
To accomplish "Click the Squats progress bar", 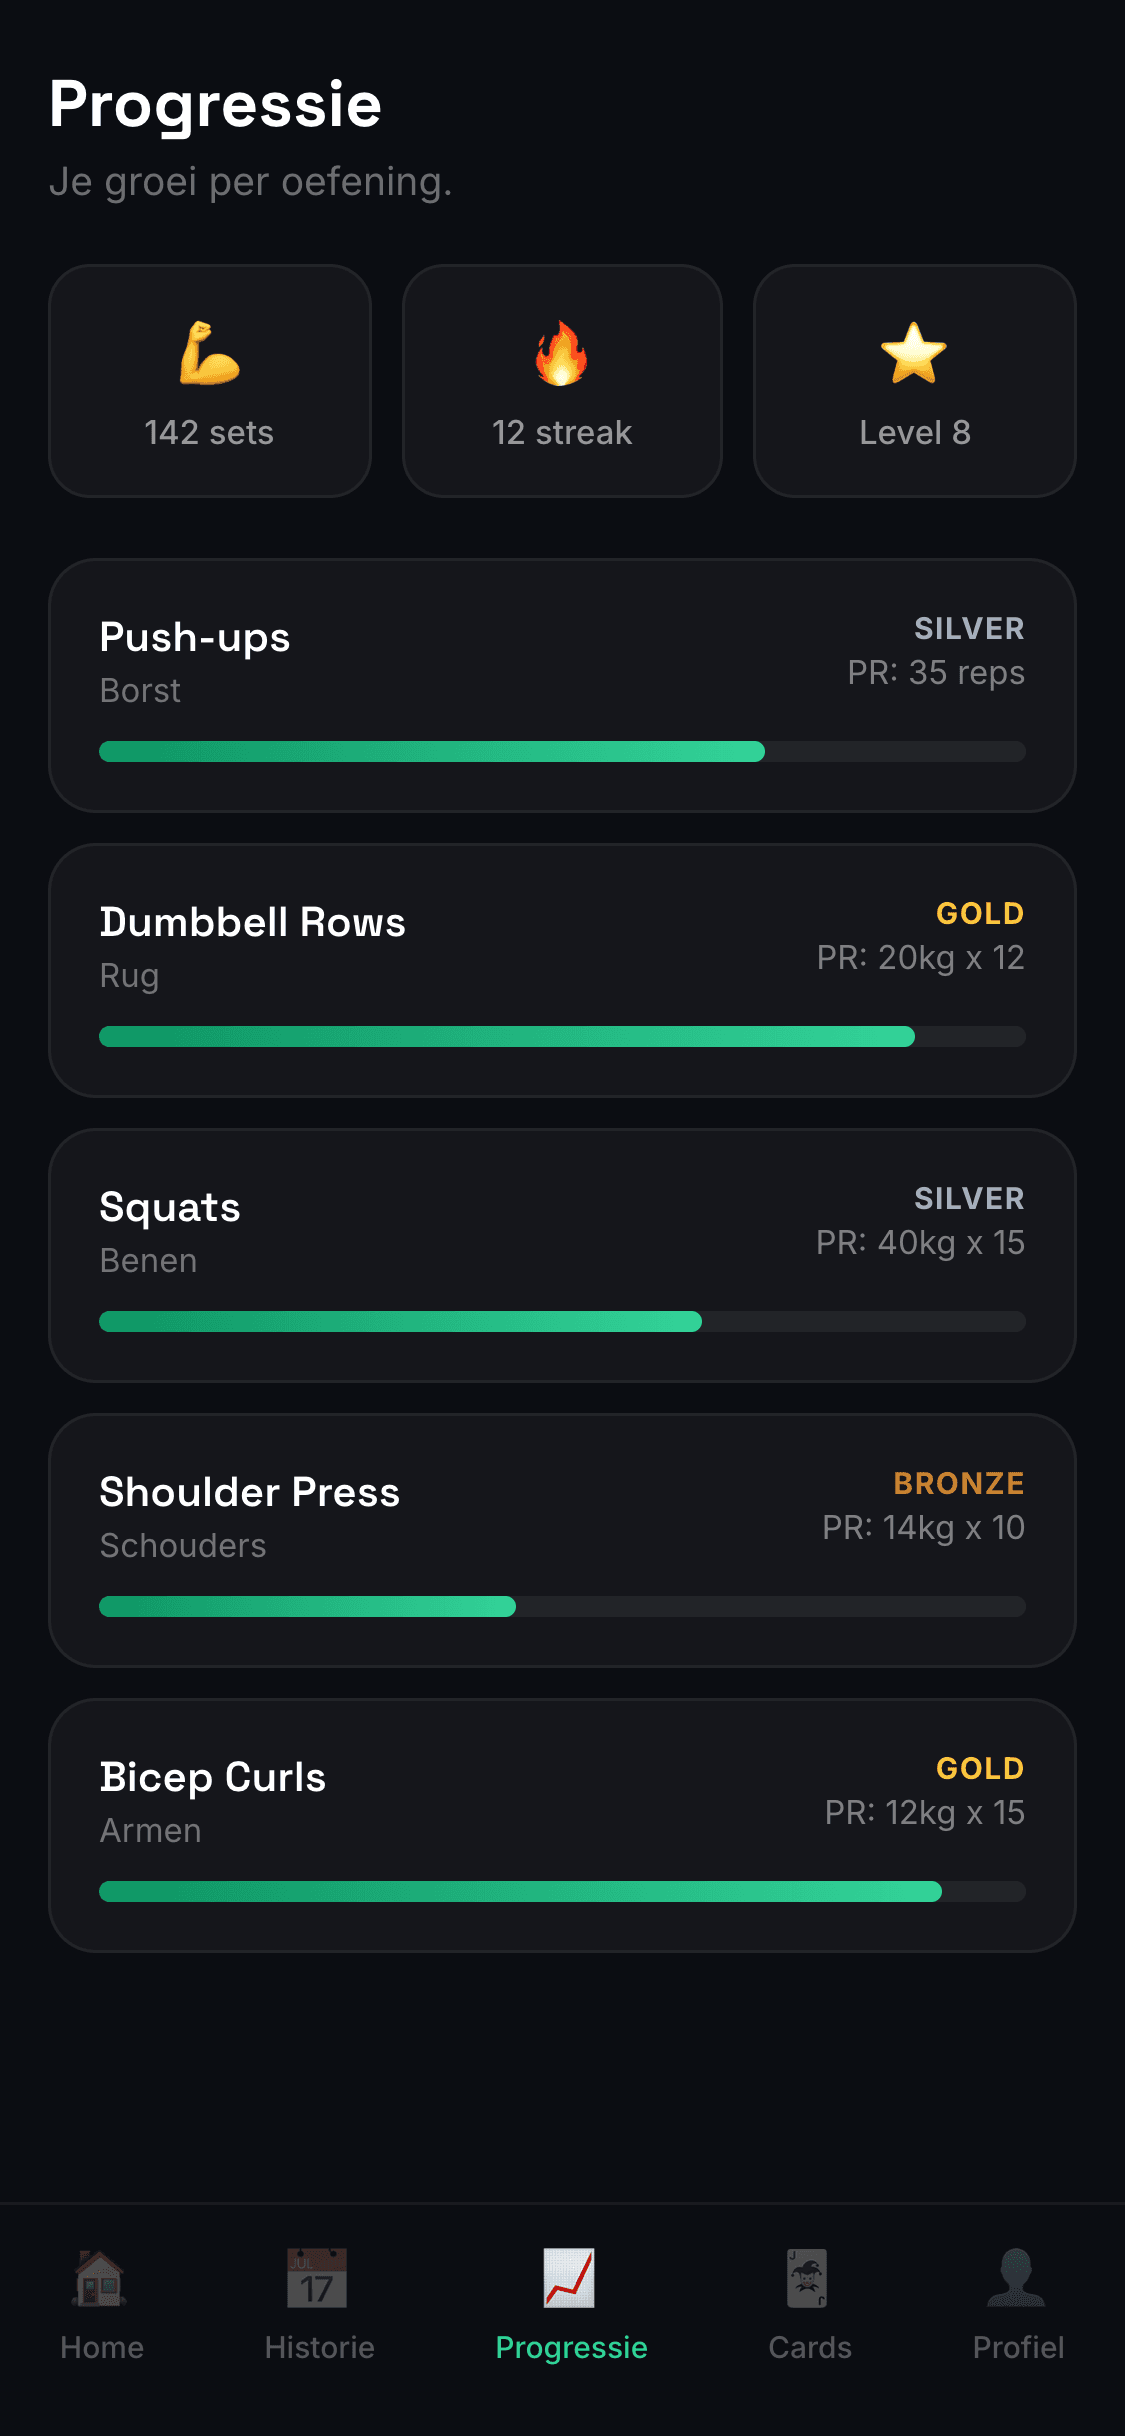I will pos(562,1321).
